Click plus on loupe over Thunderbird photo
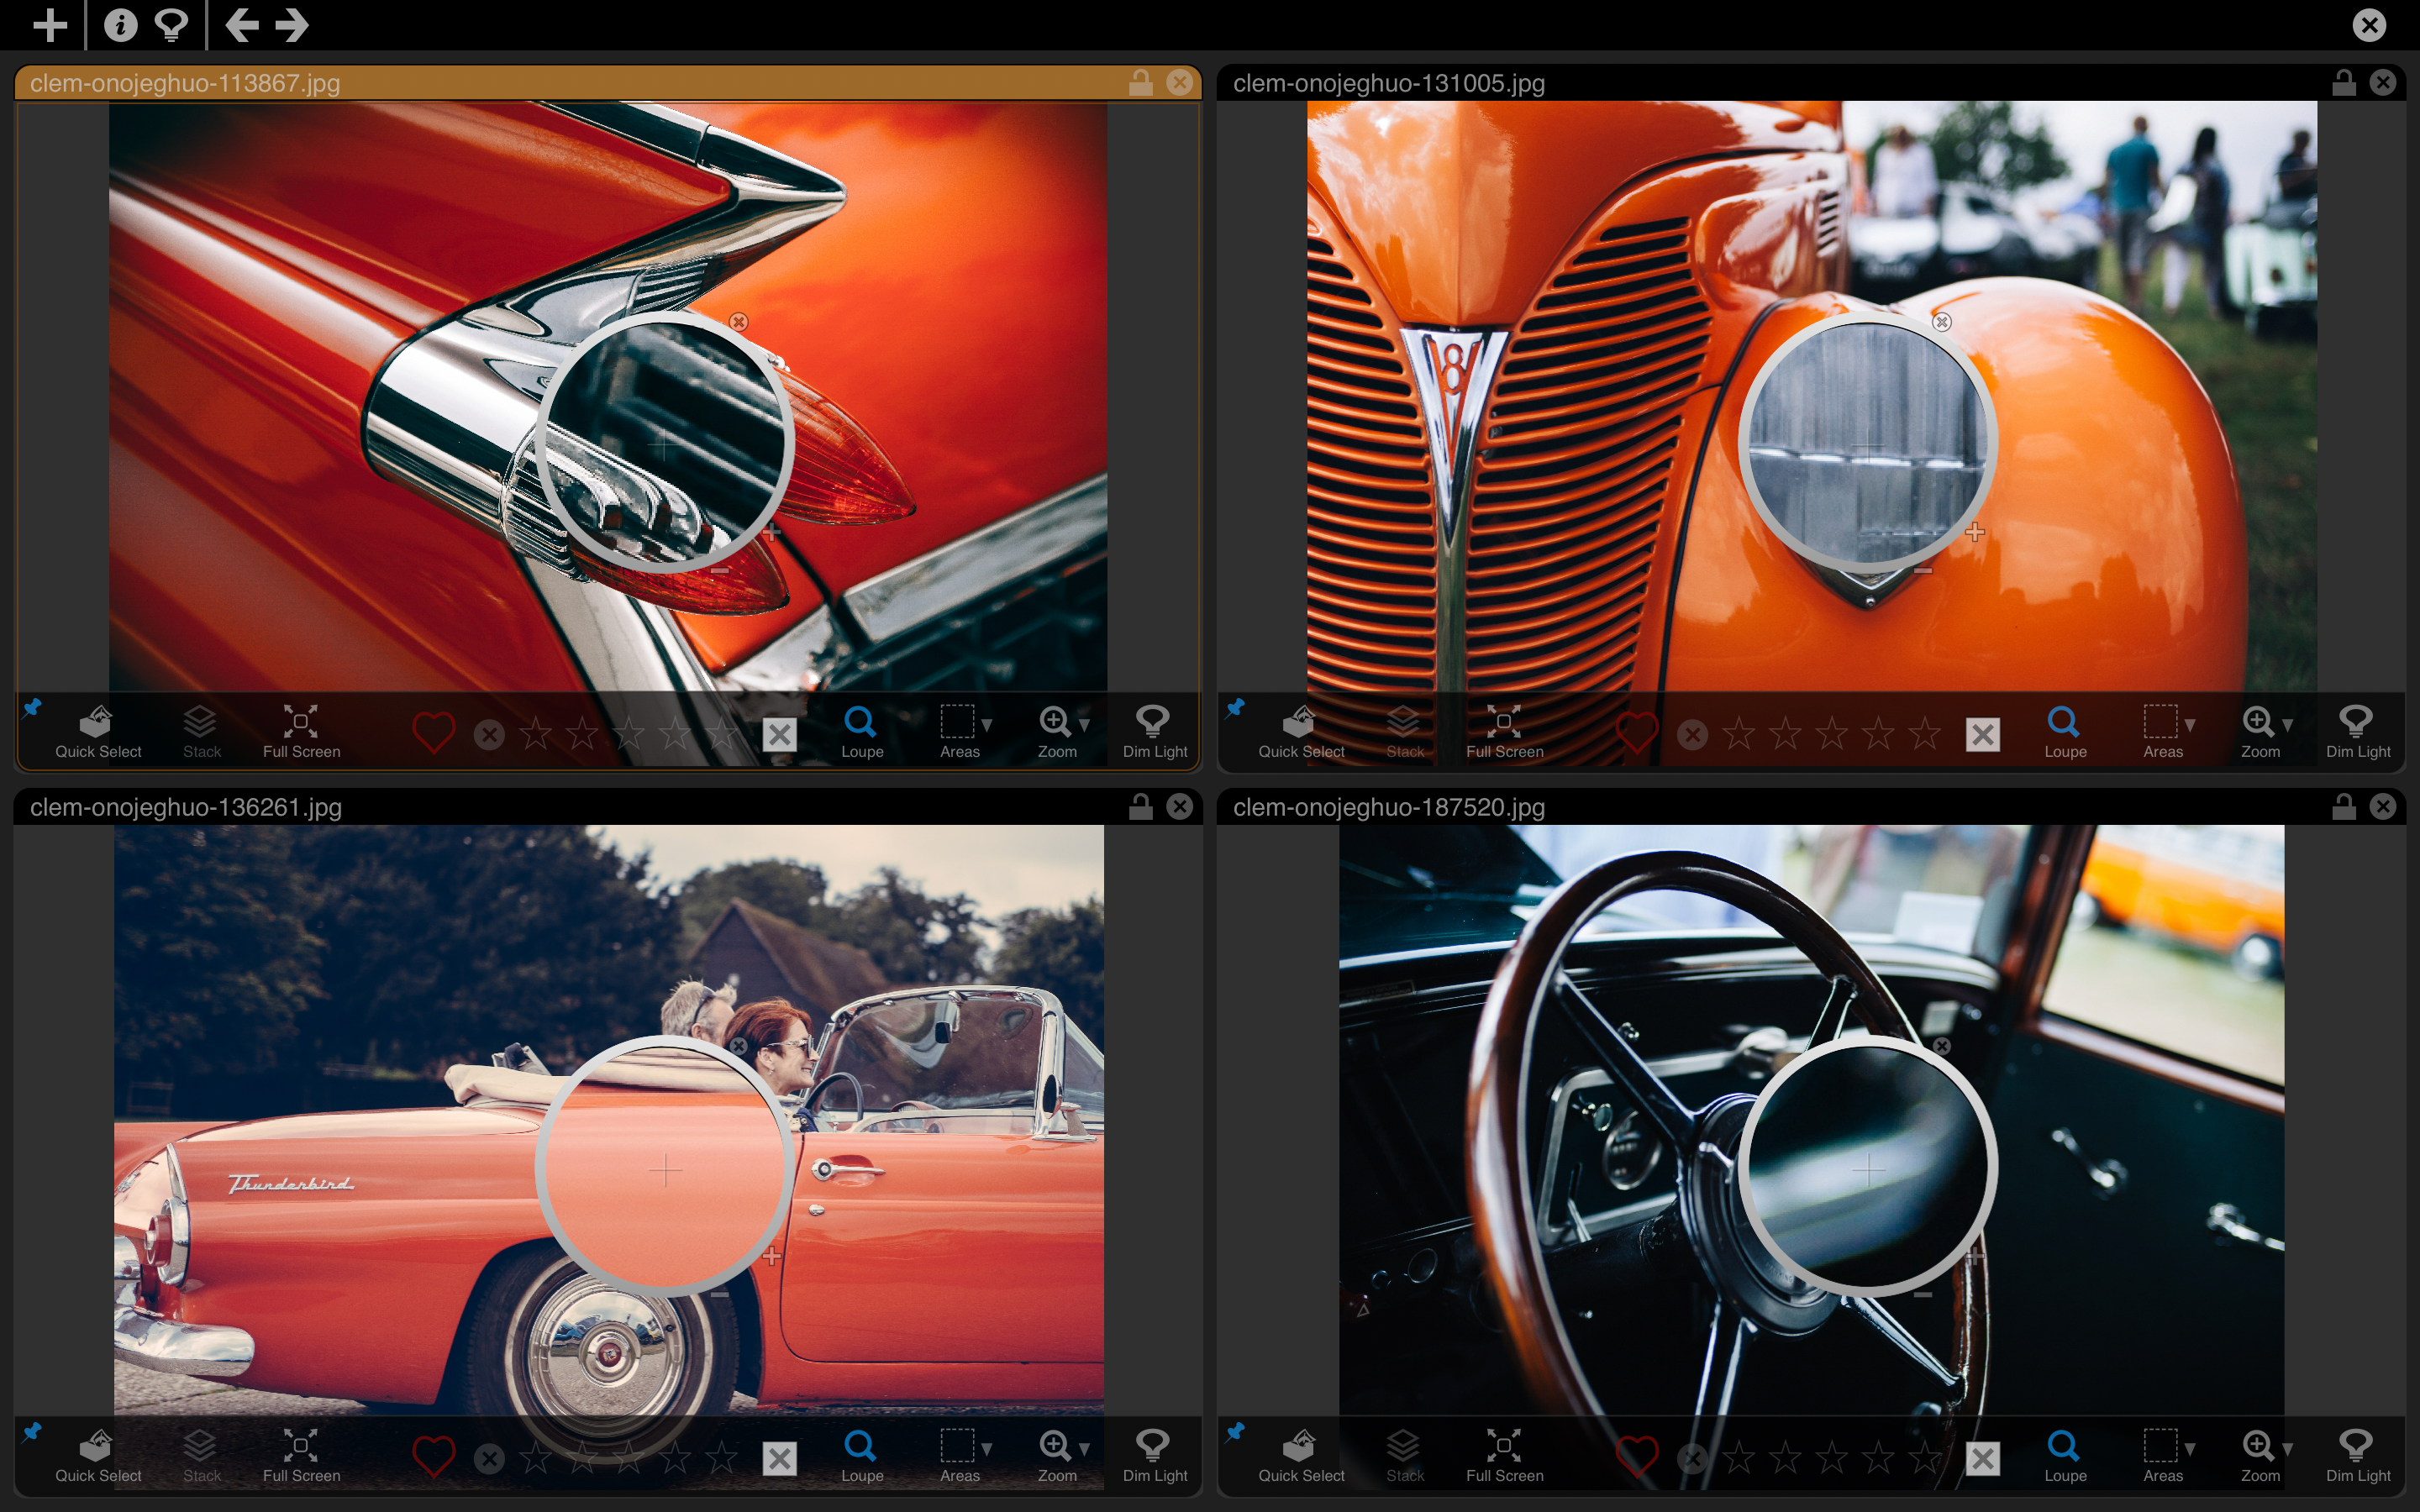 point(771,1256)
